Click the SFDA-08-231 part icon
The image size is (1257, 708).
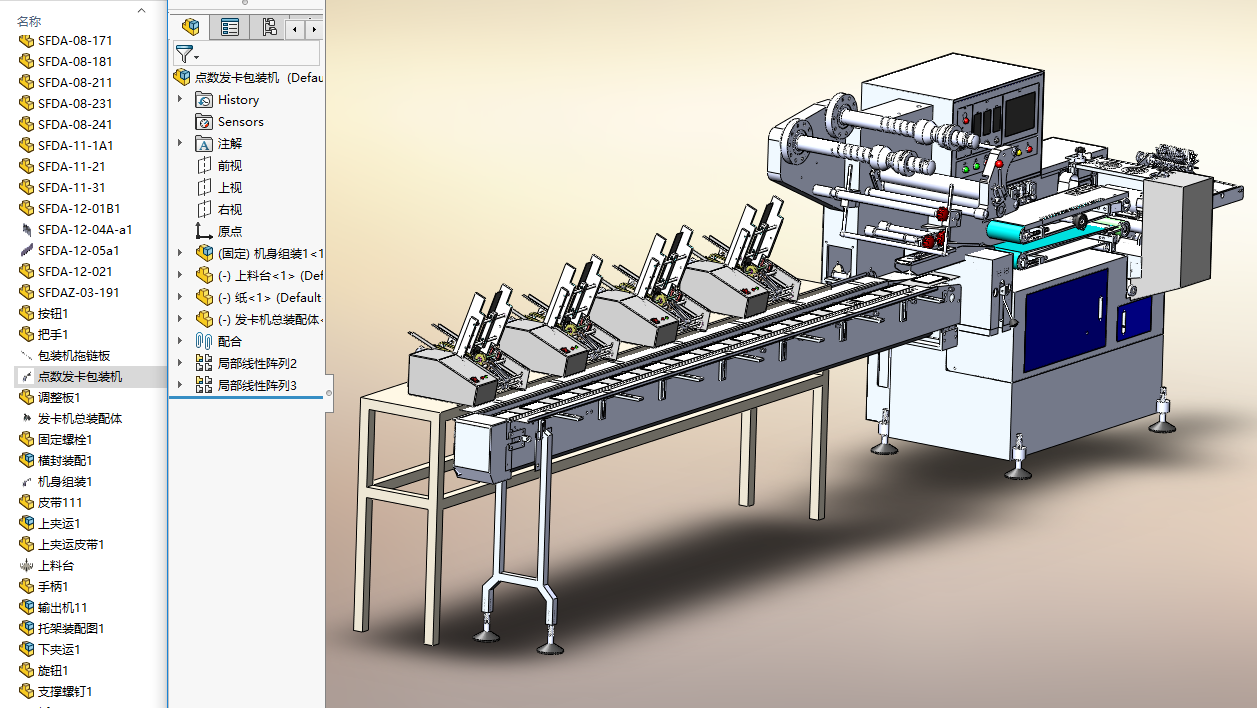[26, 104]
